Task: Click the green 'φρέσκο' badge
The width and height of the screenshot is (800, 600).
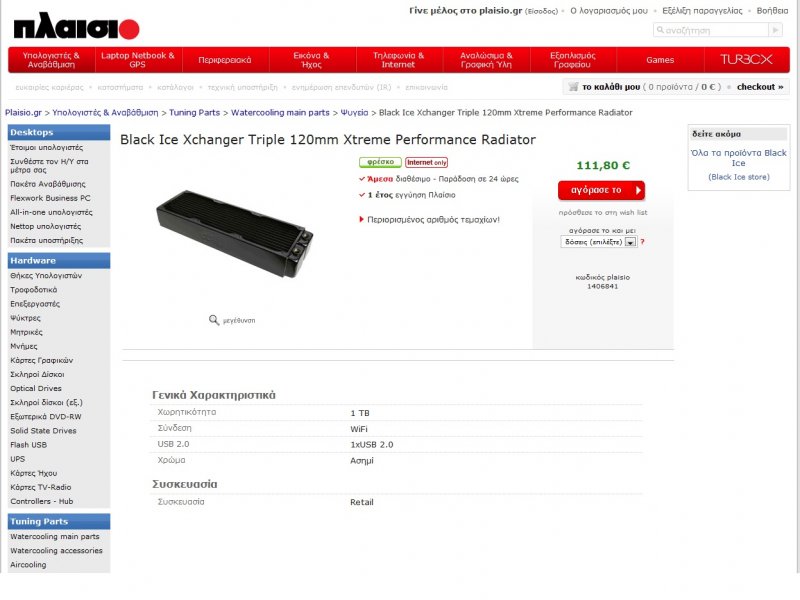Action: 380,162
